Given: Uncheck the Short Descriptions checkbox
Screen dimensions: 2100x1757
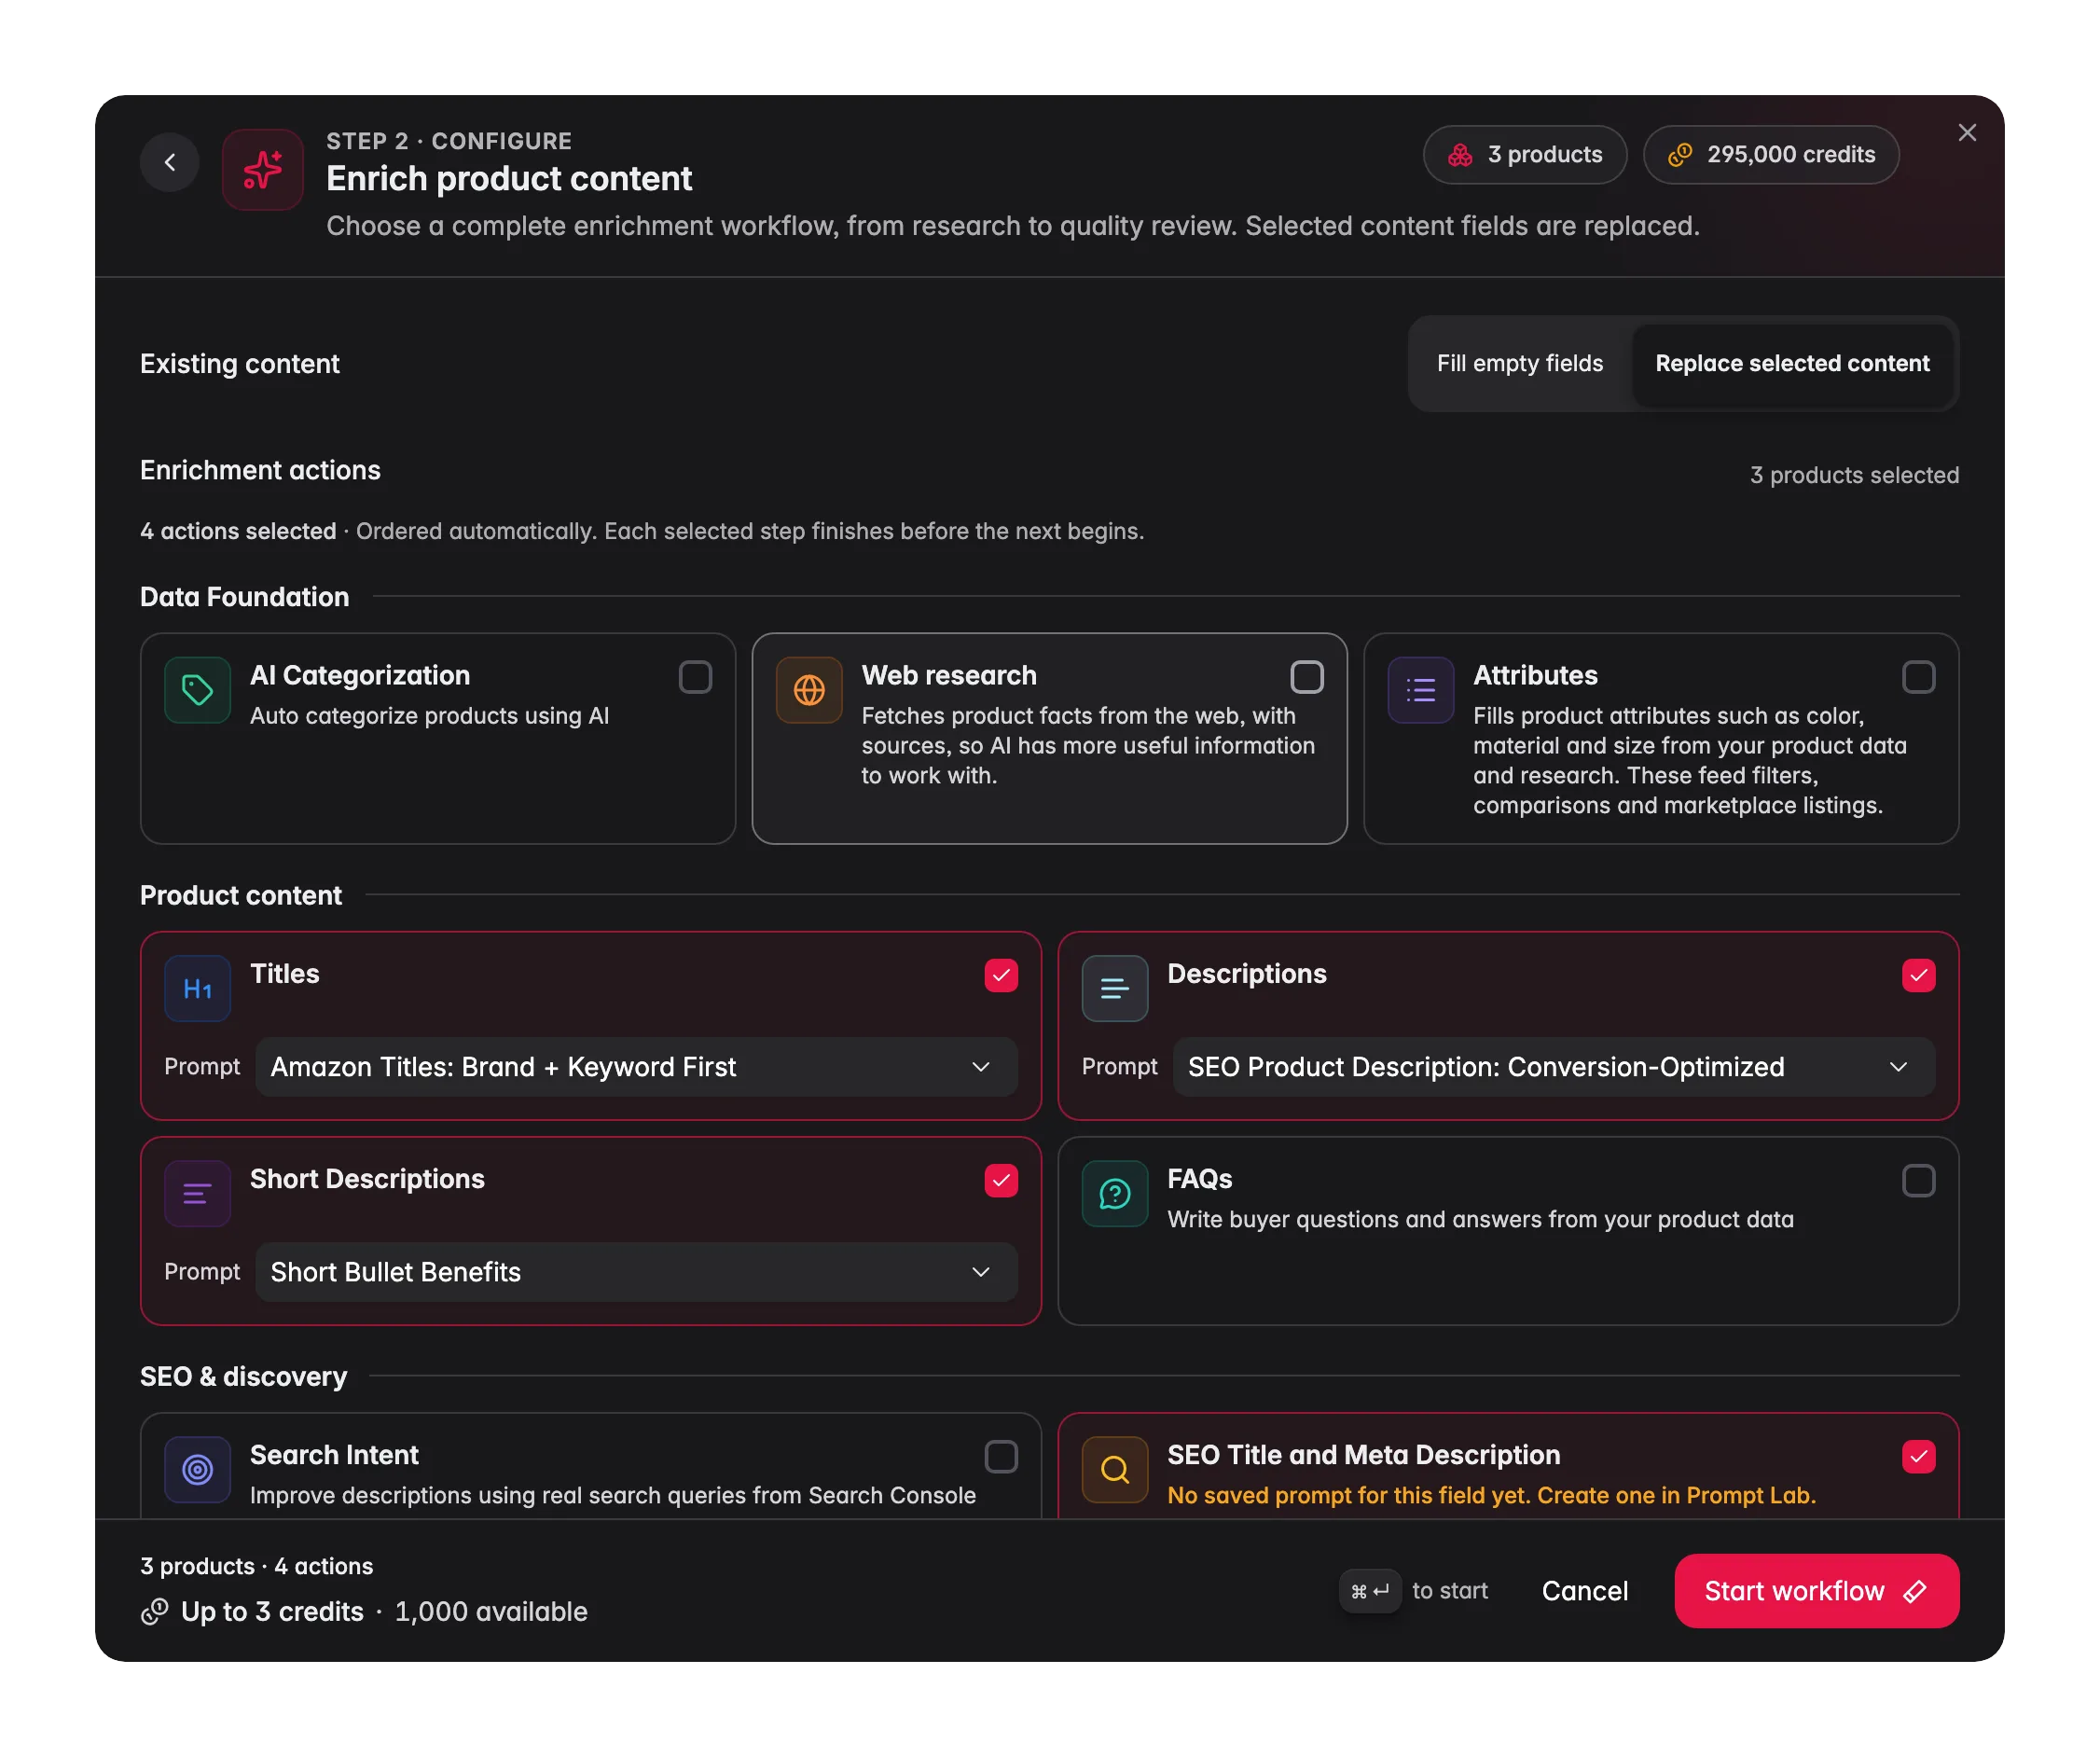Looking at the screenshot, I should (1001, 1180).
